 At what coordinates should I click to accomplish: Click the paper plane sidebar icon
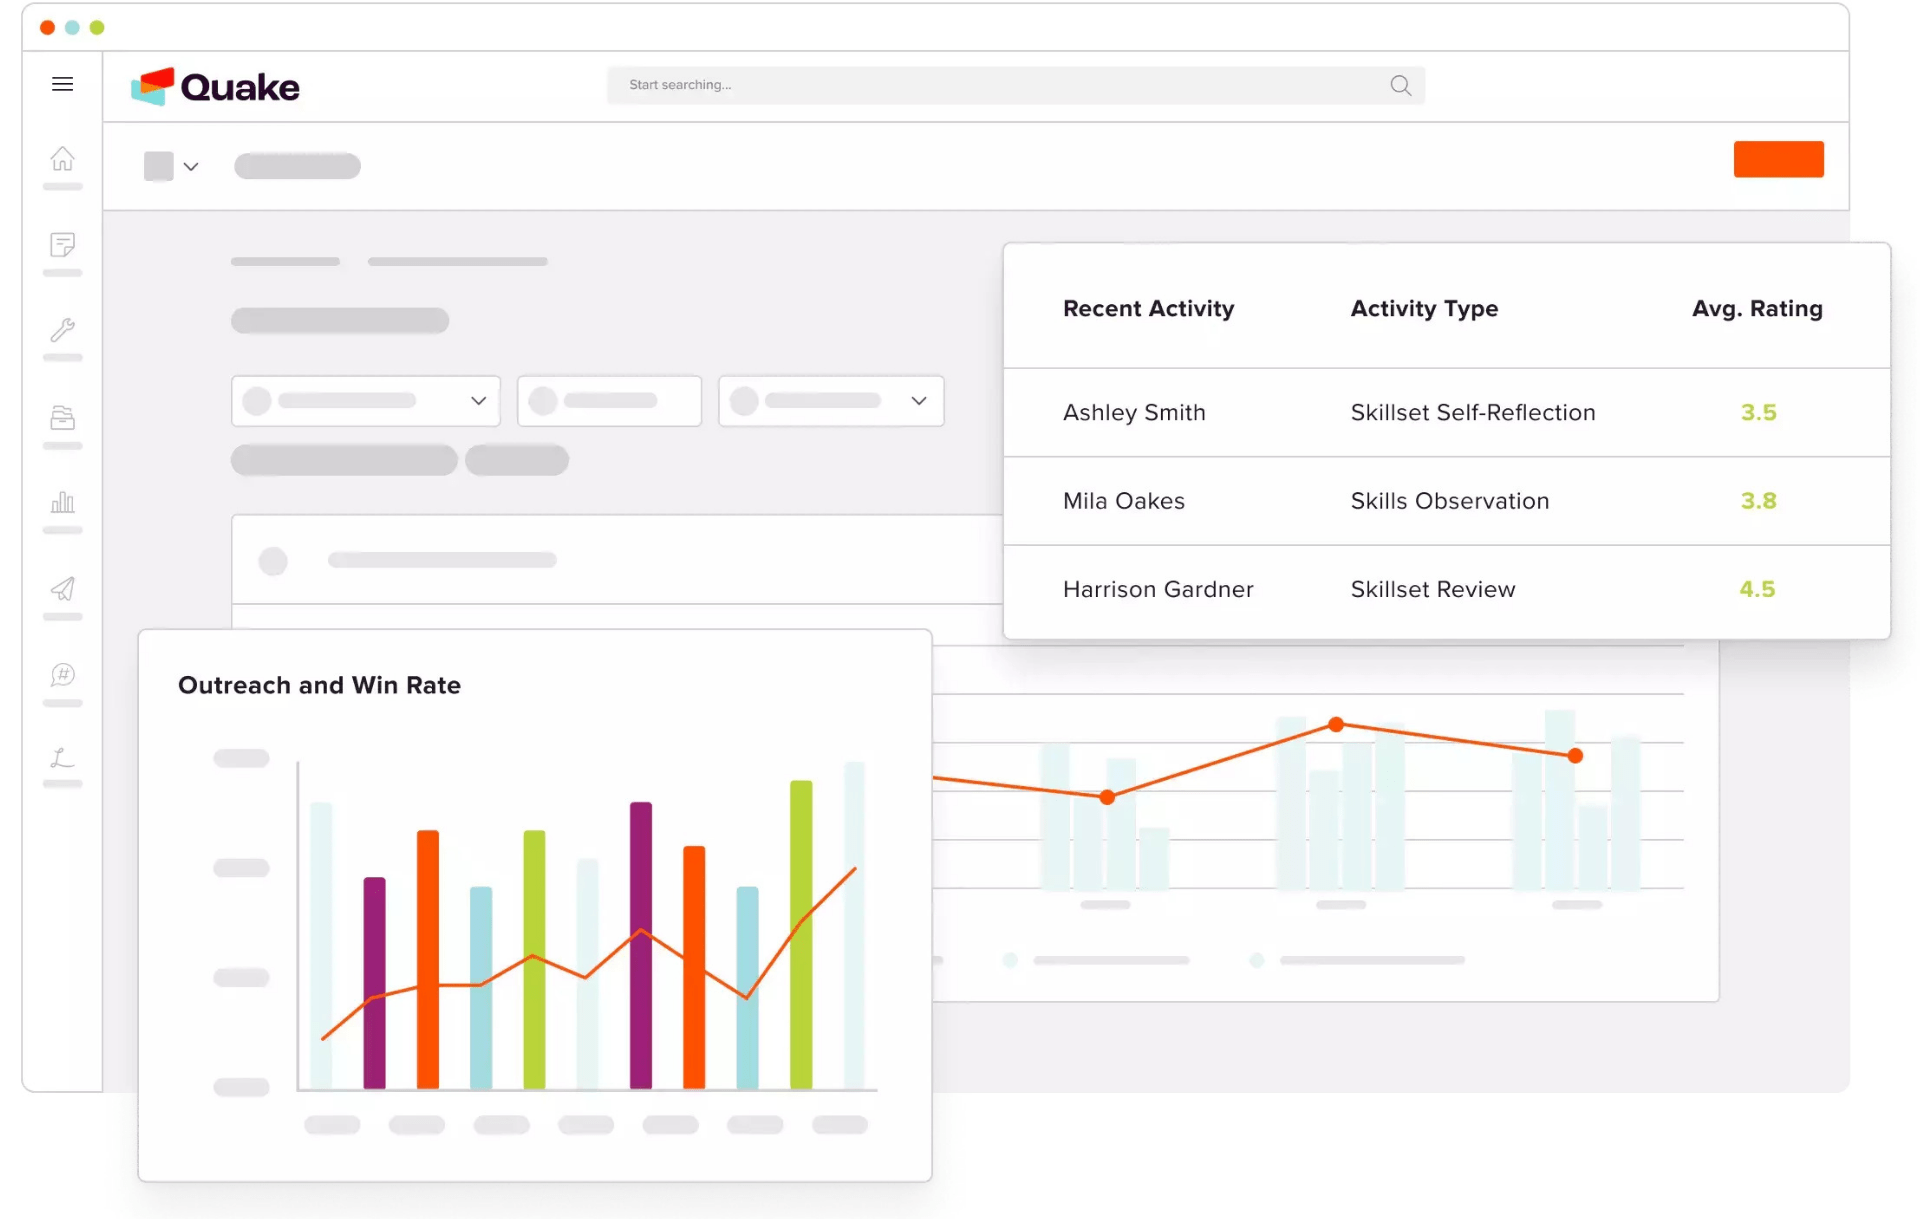click(x=62, y=589)
